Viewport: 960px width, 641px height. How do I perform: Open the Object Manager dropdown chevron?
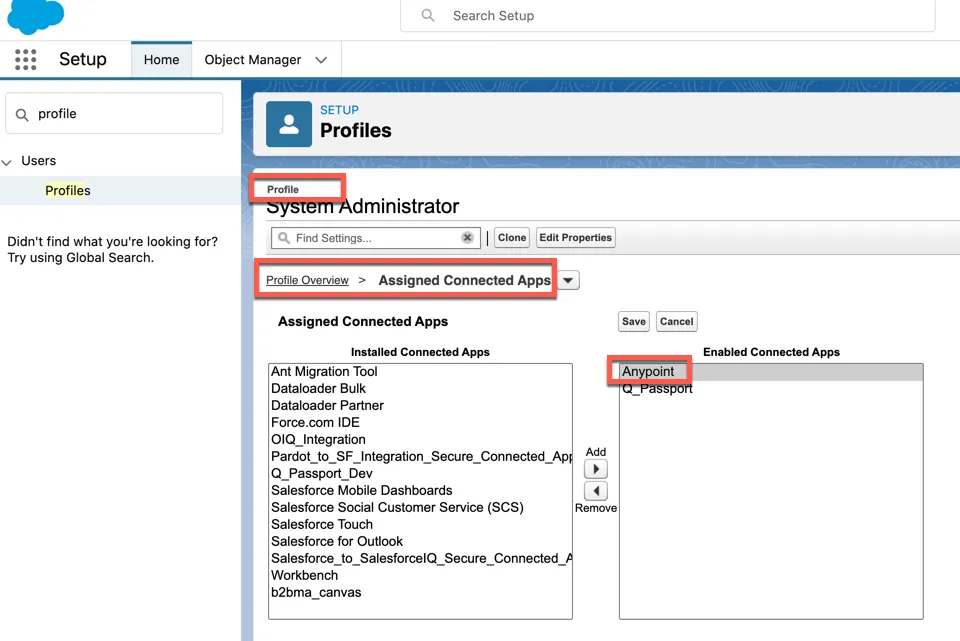click(x=321, y=60)
